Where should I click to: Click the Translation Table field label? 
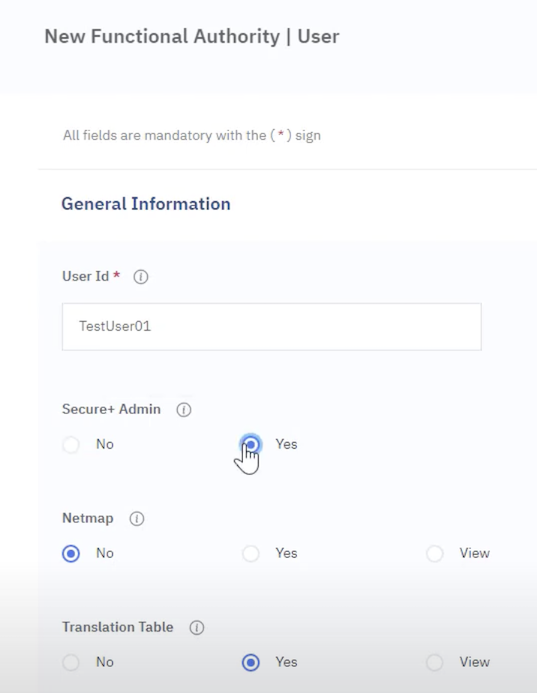pyautogui.click(x=118, y=627)
